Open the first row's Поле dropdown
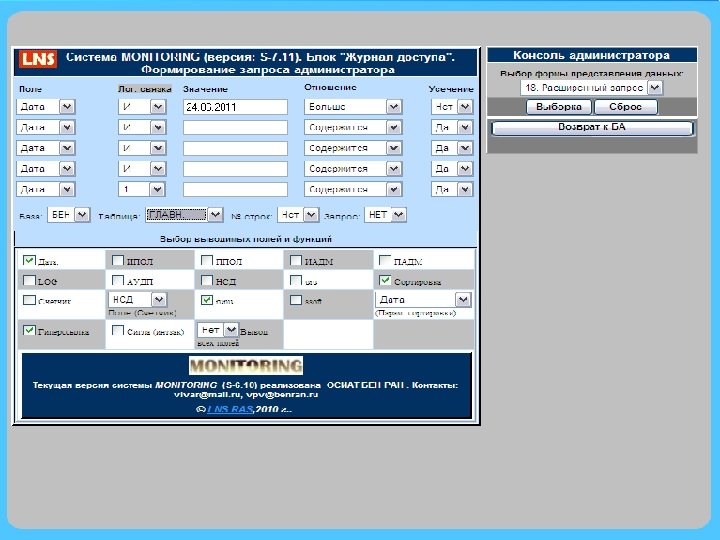This screenshot has height=540, width=720. [46, 107]
